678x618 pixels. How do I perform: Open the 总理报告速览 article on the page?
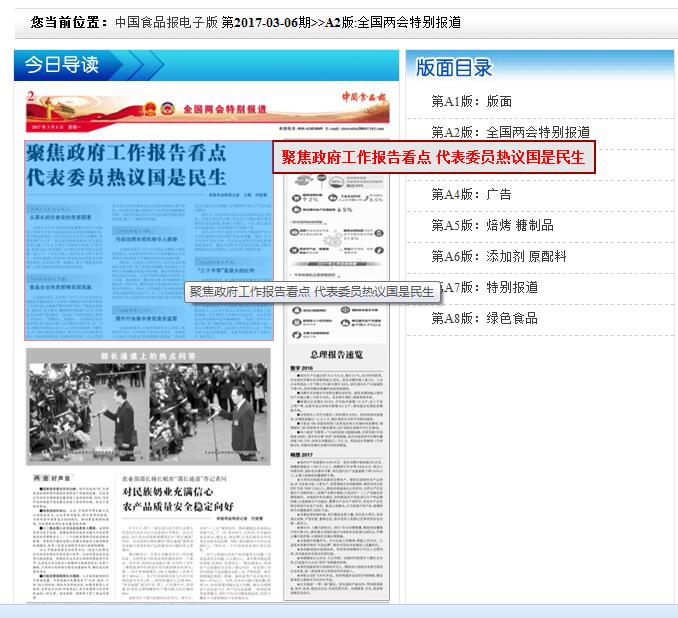(338, 354)
